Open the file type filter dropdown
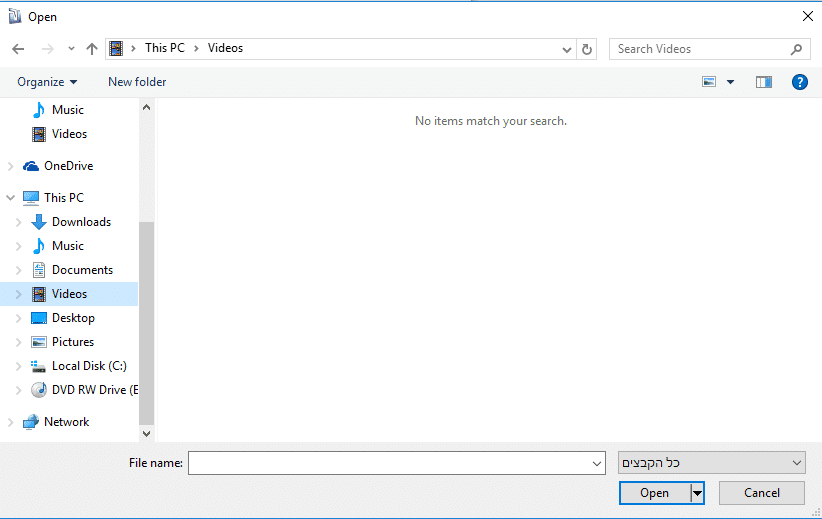Viewport: 822px width, 519px height. [x=711, y=463]
